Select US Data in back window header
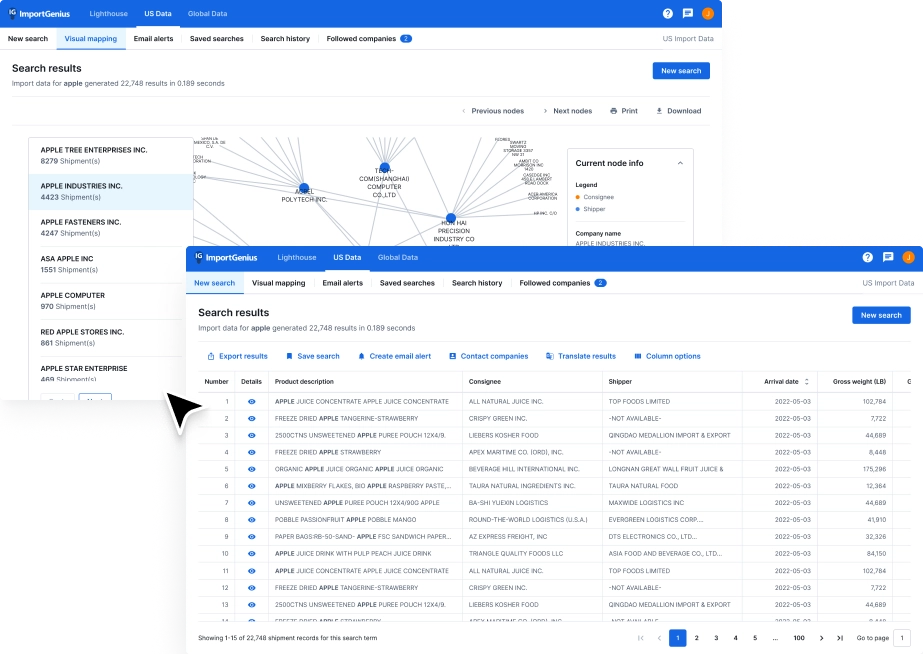Screen dimensions: 923x654 158,14
